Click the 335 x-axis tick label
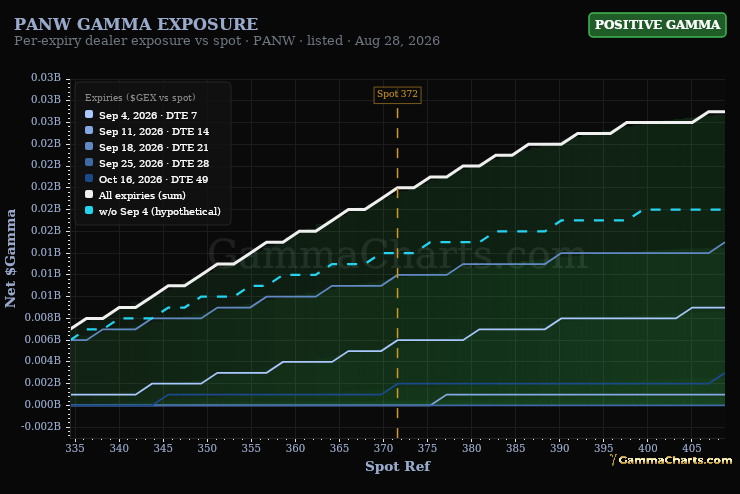The image size is (740, 494). (75, 448)
